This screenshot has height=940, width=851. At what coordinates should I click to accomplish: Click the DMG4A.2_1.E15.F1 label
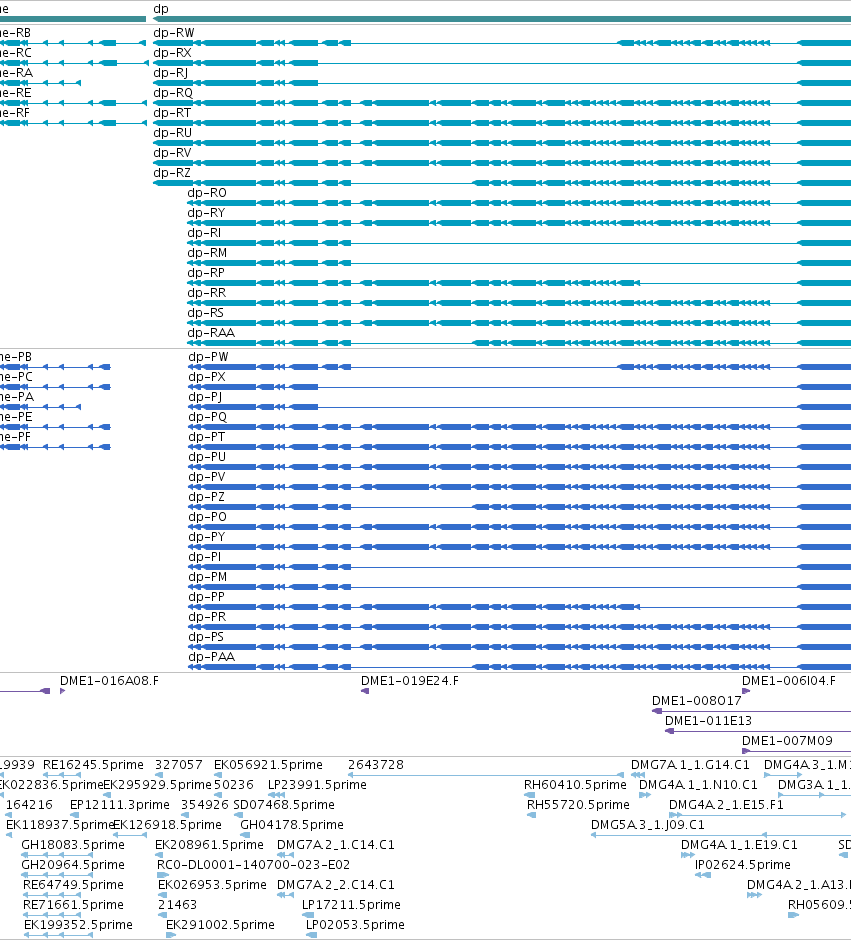click(726, 805)
